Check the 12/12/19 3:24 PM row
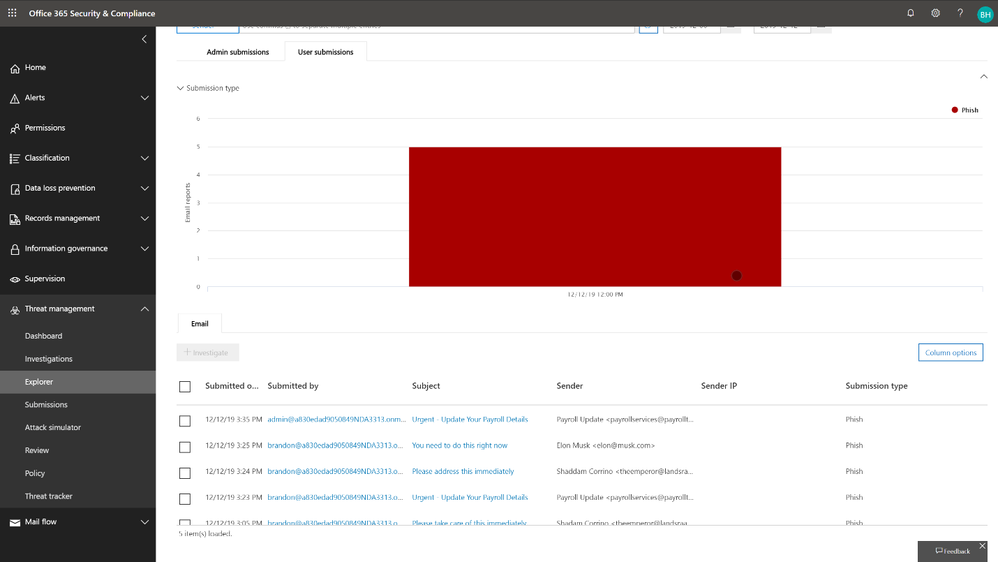The image size is (998, 562). (x=185, y=473)
